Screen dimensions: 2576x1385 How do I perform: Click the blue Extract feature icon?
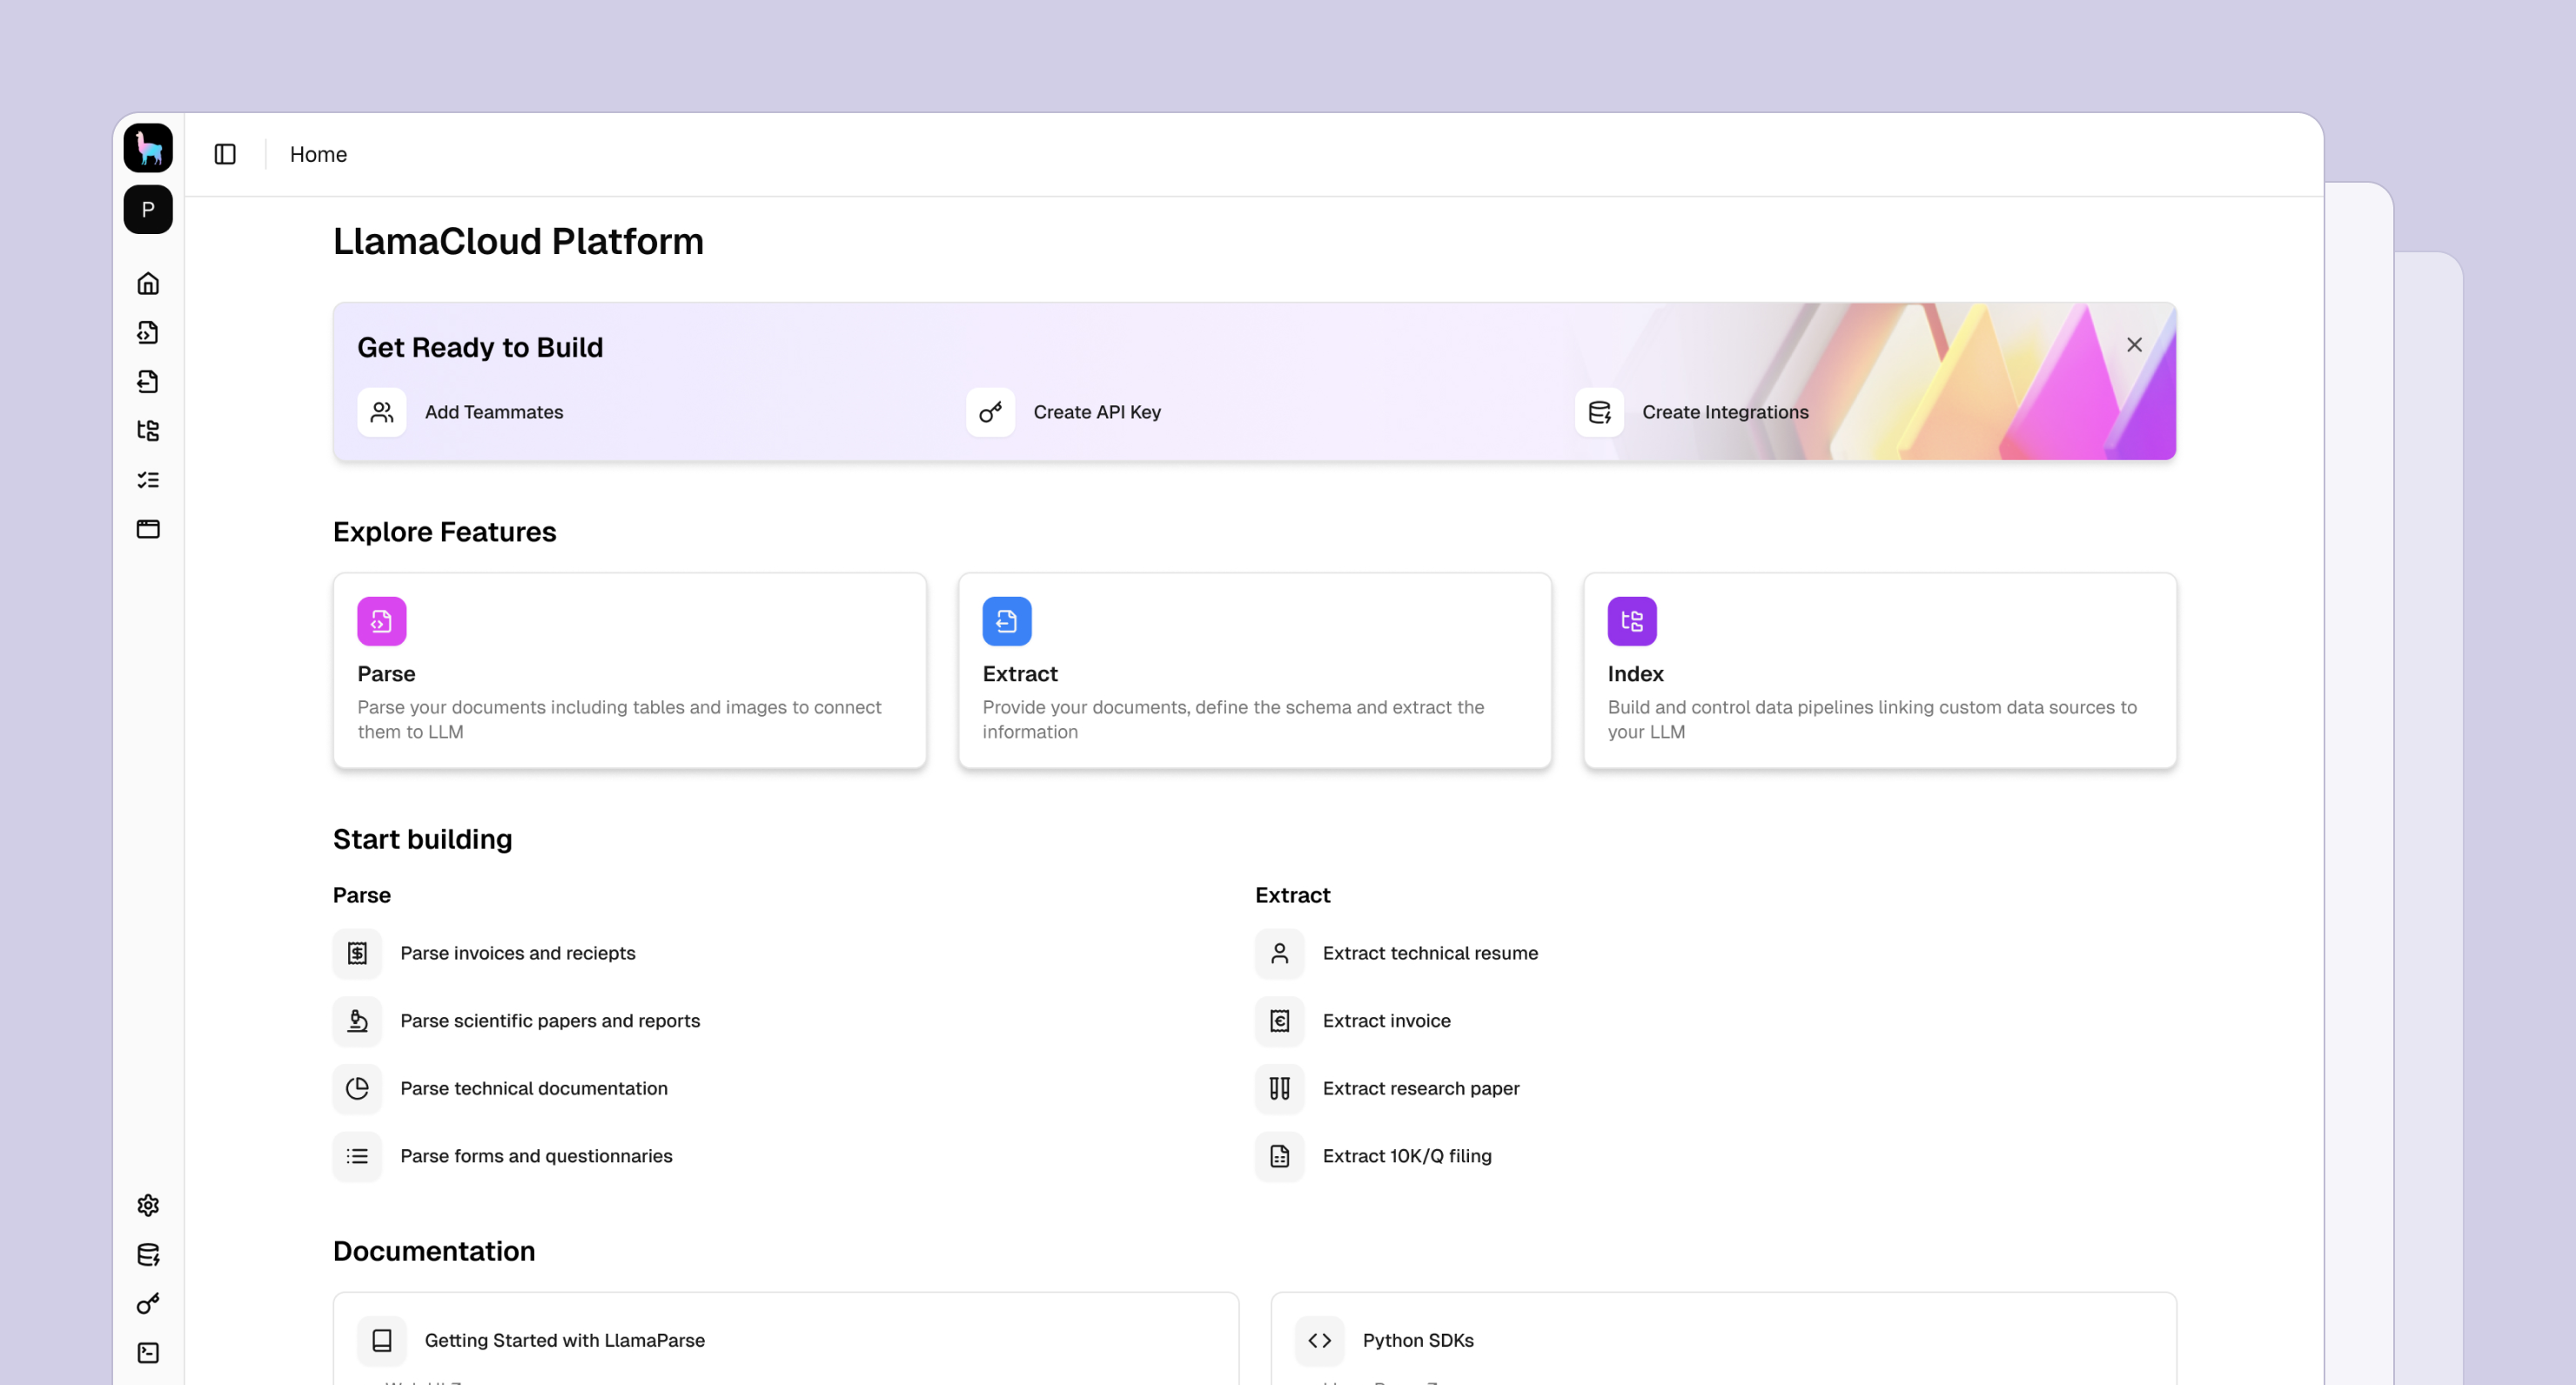click(1007, 621)
